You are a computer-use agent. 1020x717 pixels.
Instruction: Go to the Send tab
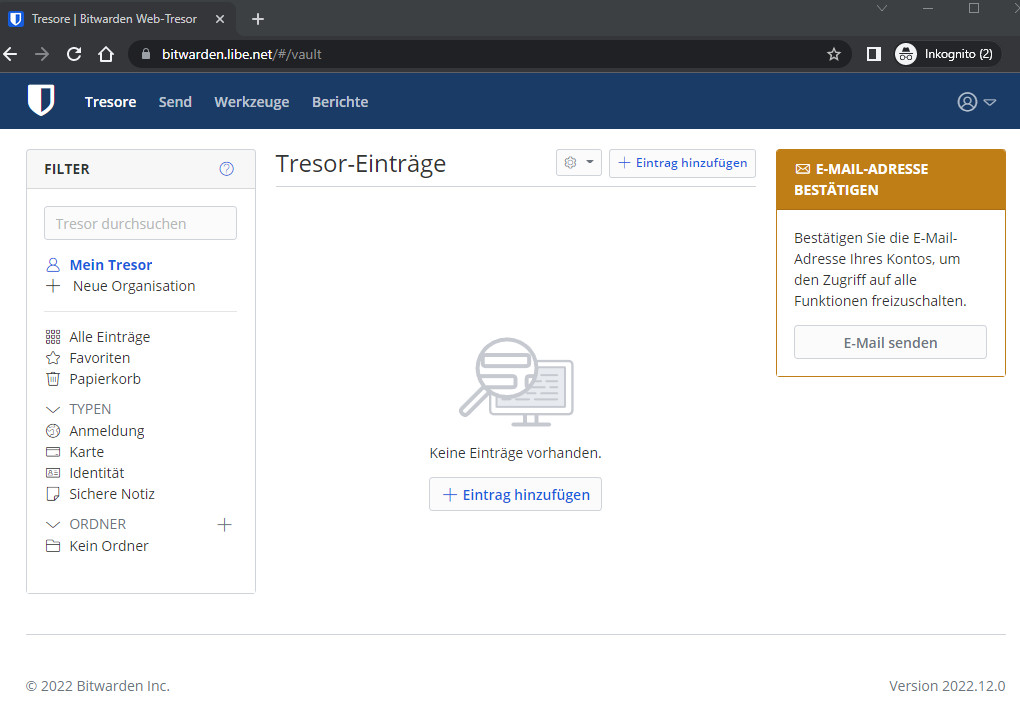pyautogui.click(x=175, y=102)
